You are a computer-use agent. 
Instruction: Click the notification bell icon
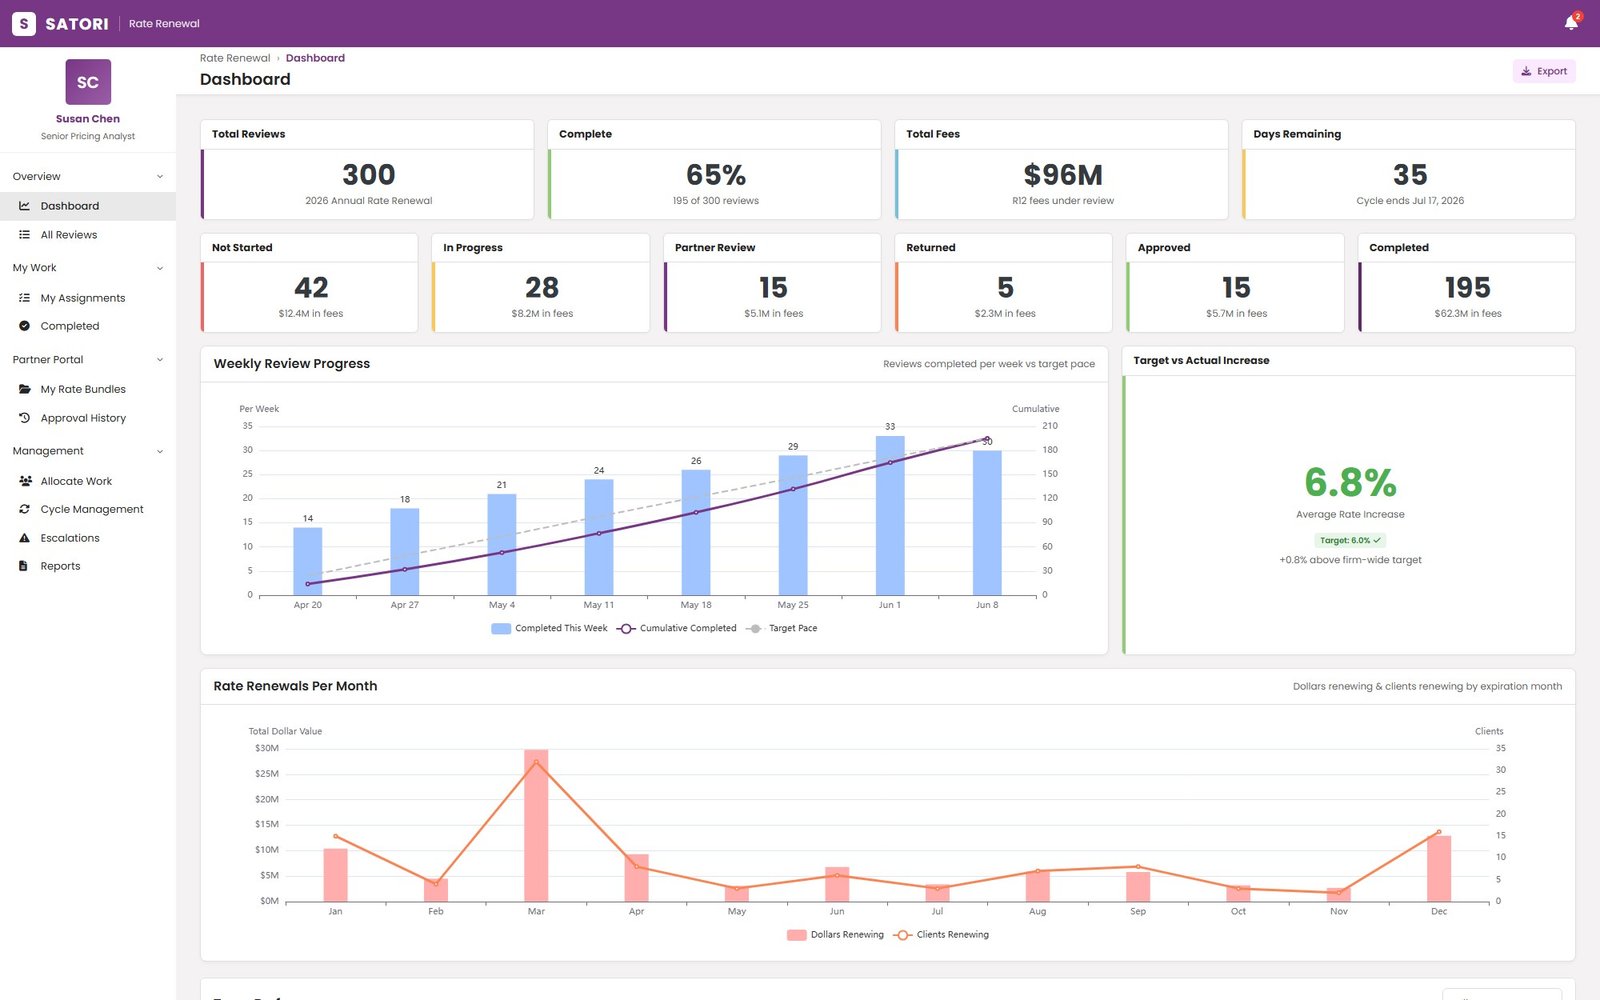[x=1571, y=23]
